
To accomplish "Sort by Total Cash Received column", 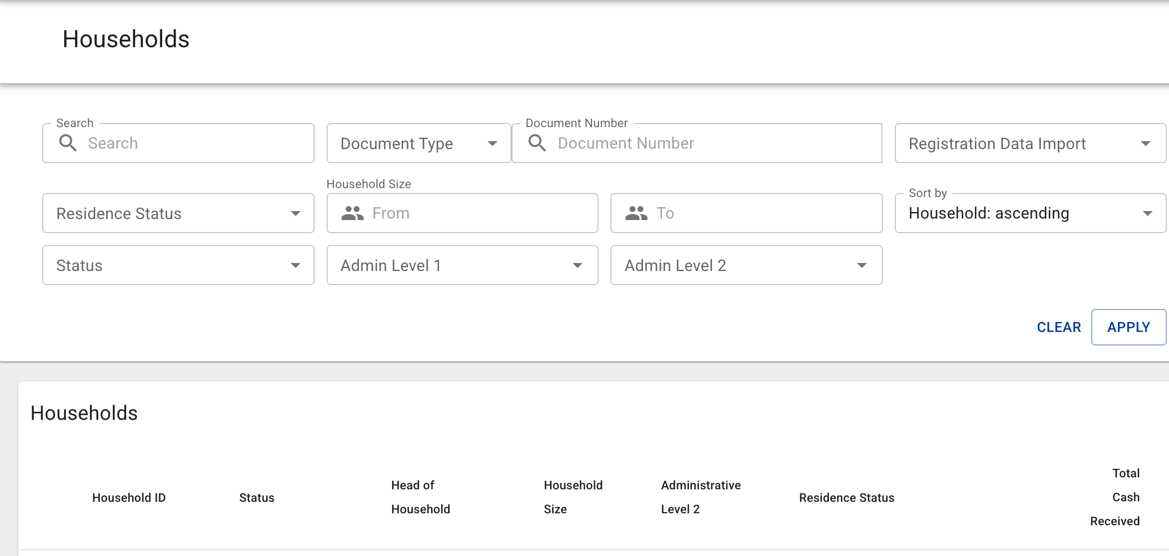I will tap(1115, 497).
